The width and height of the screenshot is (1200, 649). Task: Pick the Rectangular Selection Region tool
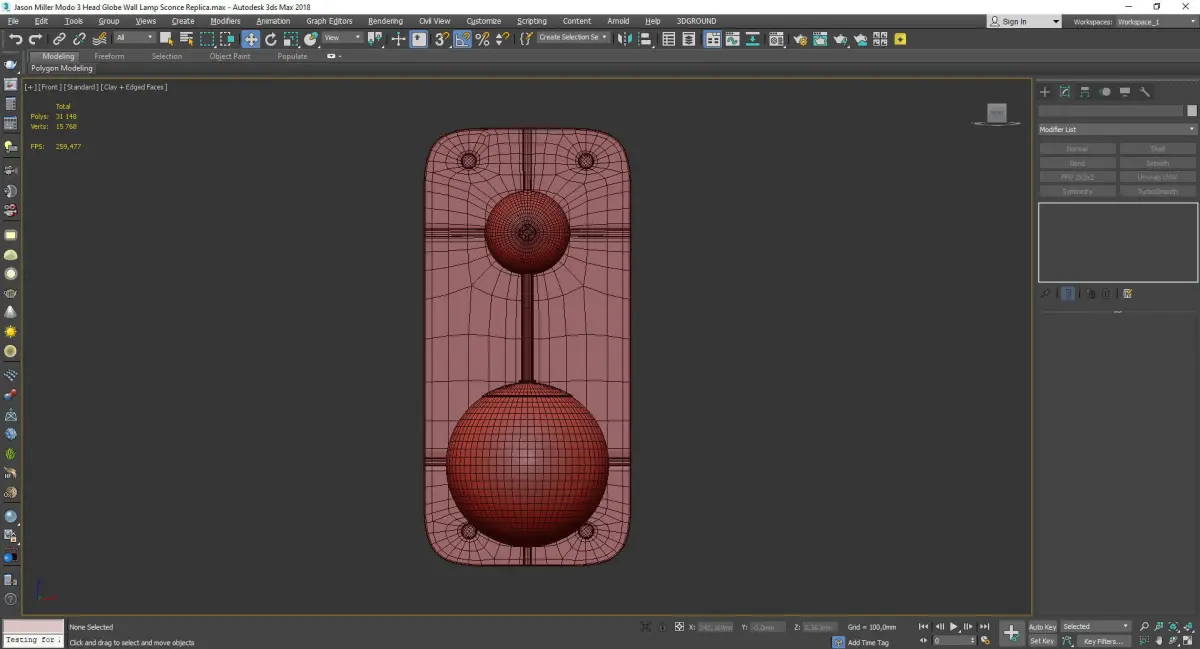207,39
